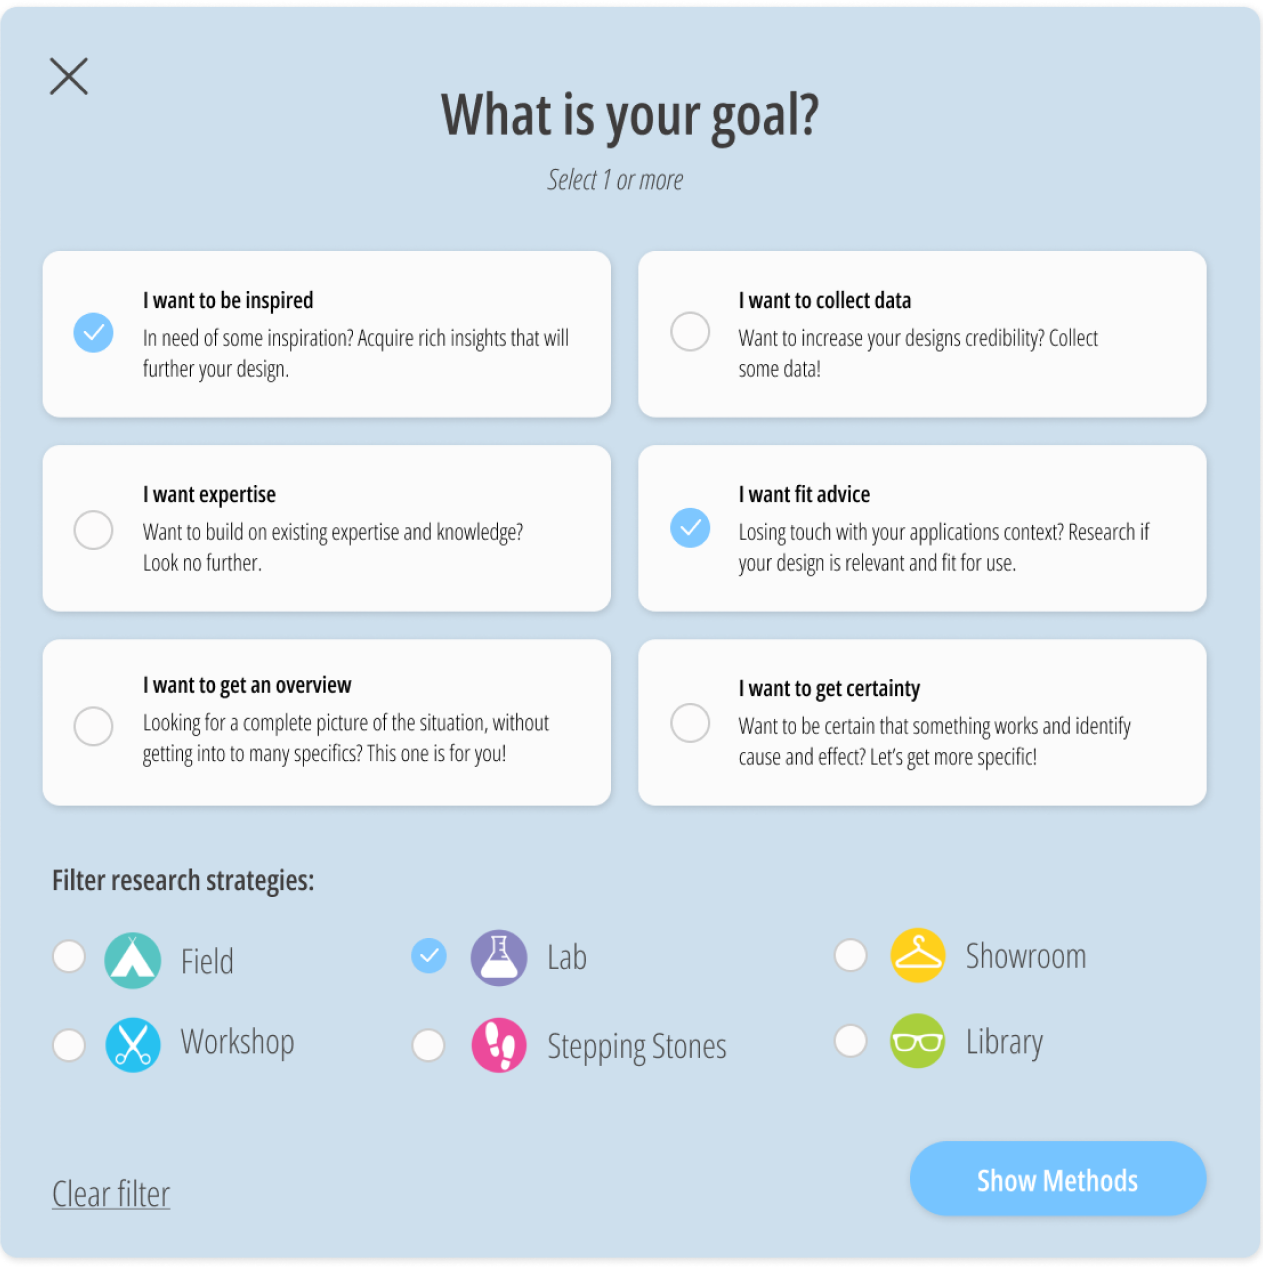Select the Stepping Stones checkbox
The width and height of the screenshot is (1263, 1269).
tap(429, 1045)
